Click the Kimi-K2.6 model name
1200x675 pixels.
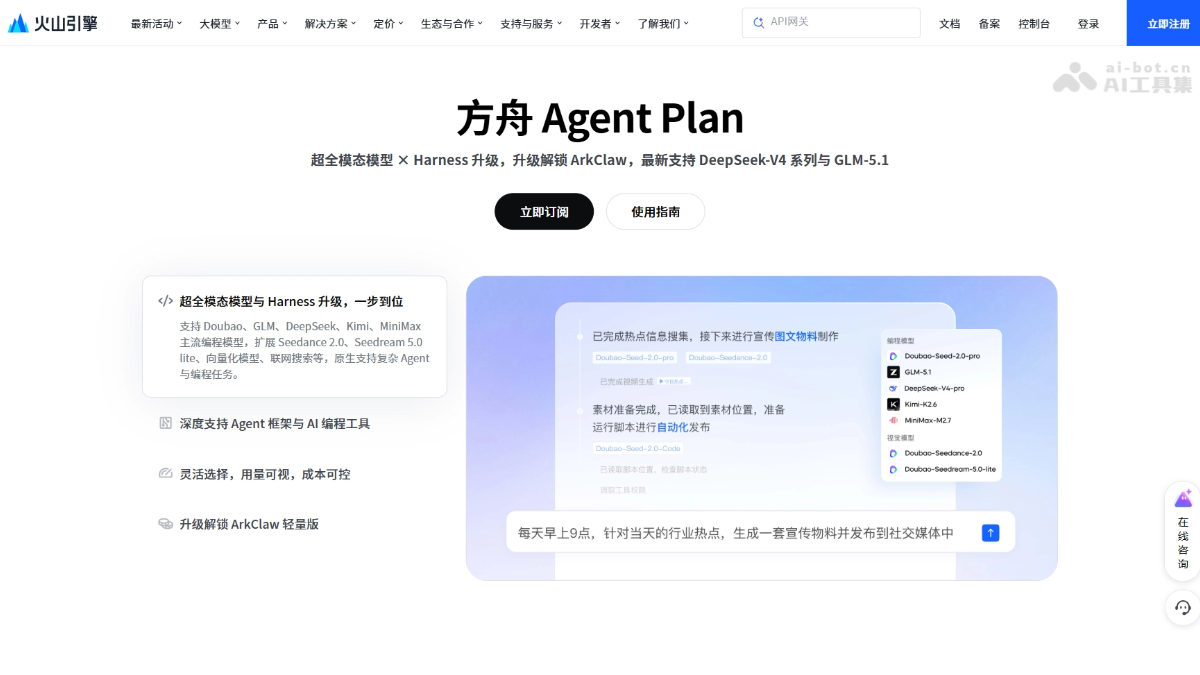[920, 404]
